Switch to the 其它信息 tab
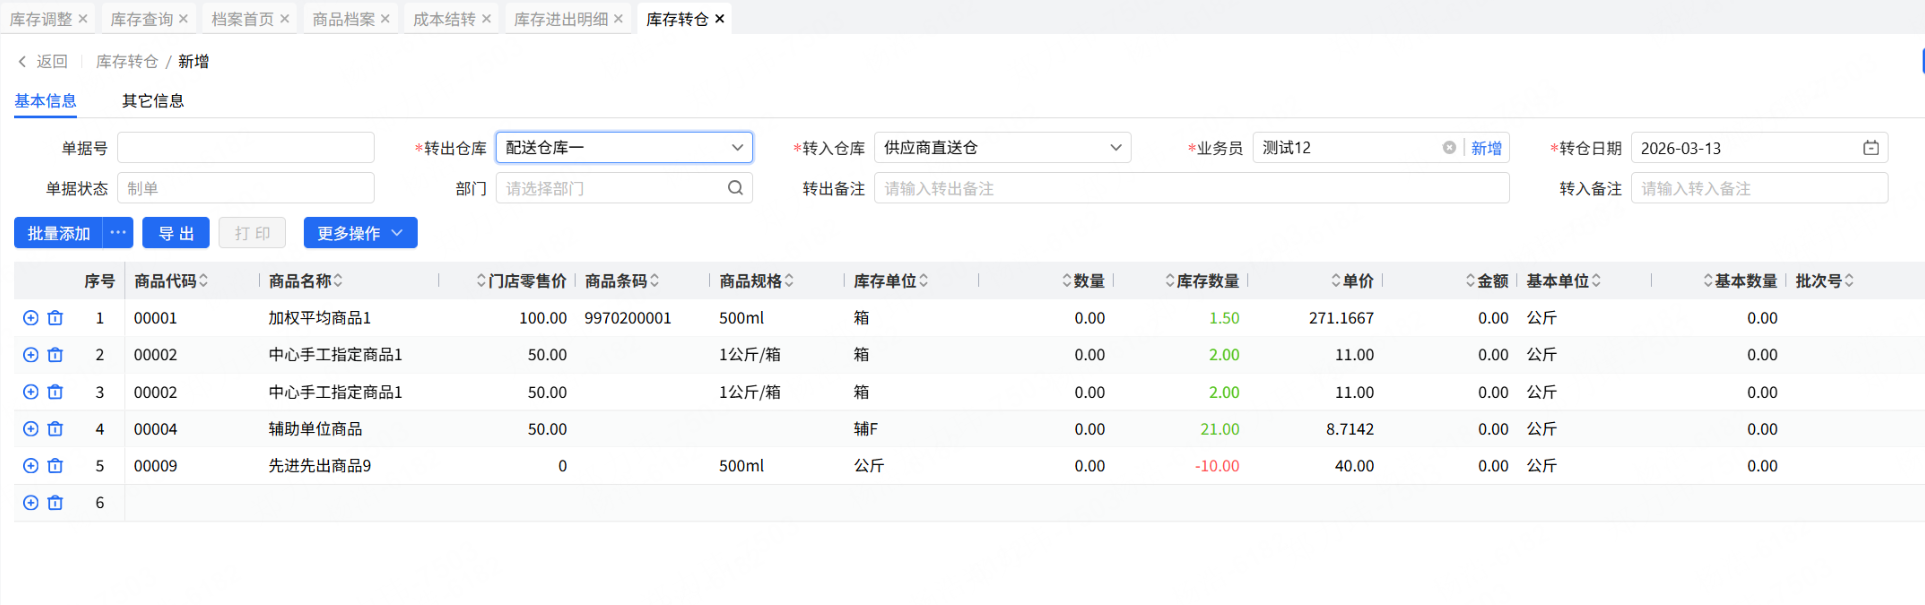 click(x=153, y=101)
